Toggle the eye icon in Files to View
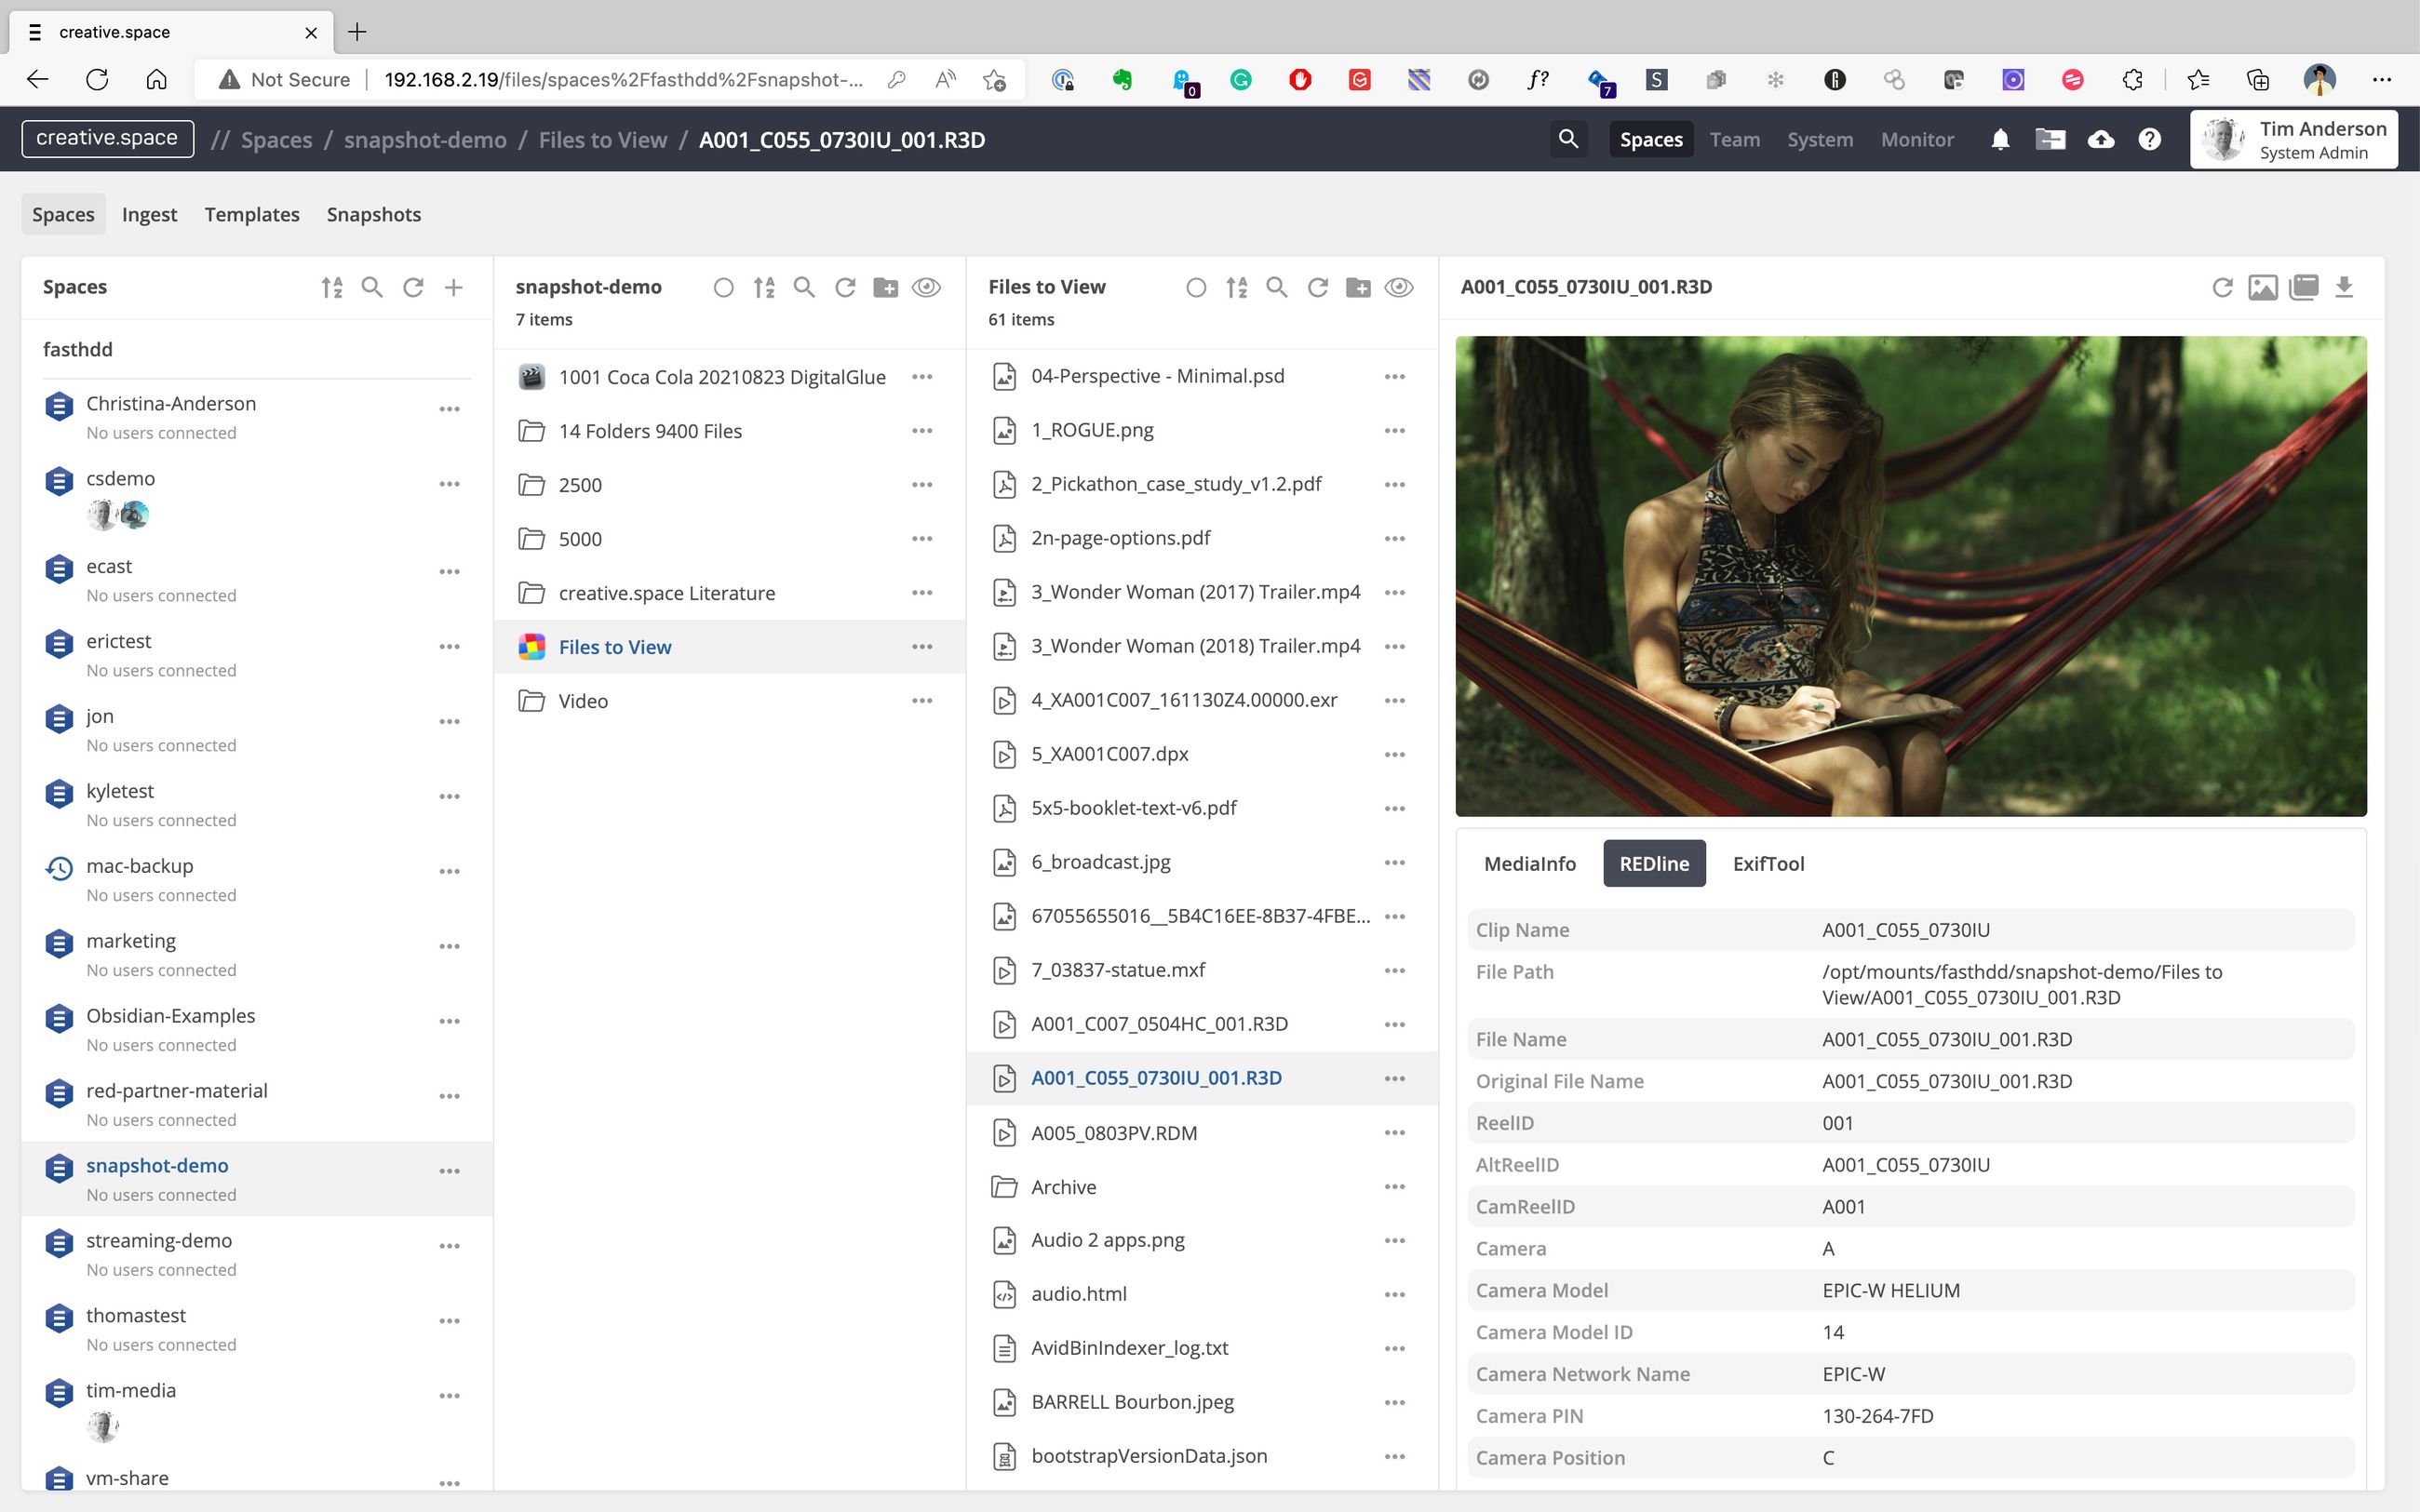2420x1512 pixels. point(1399,288)
